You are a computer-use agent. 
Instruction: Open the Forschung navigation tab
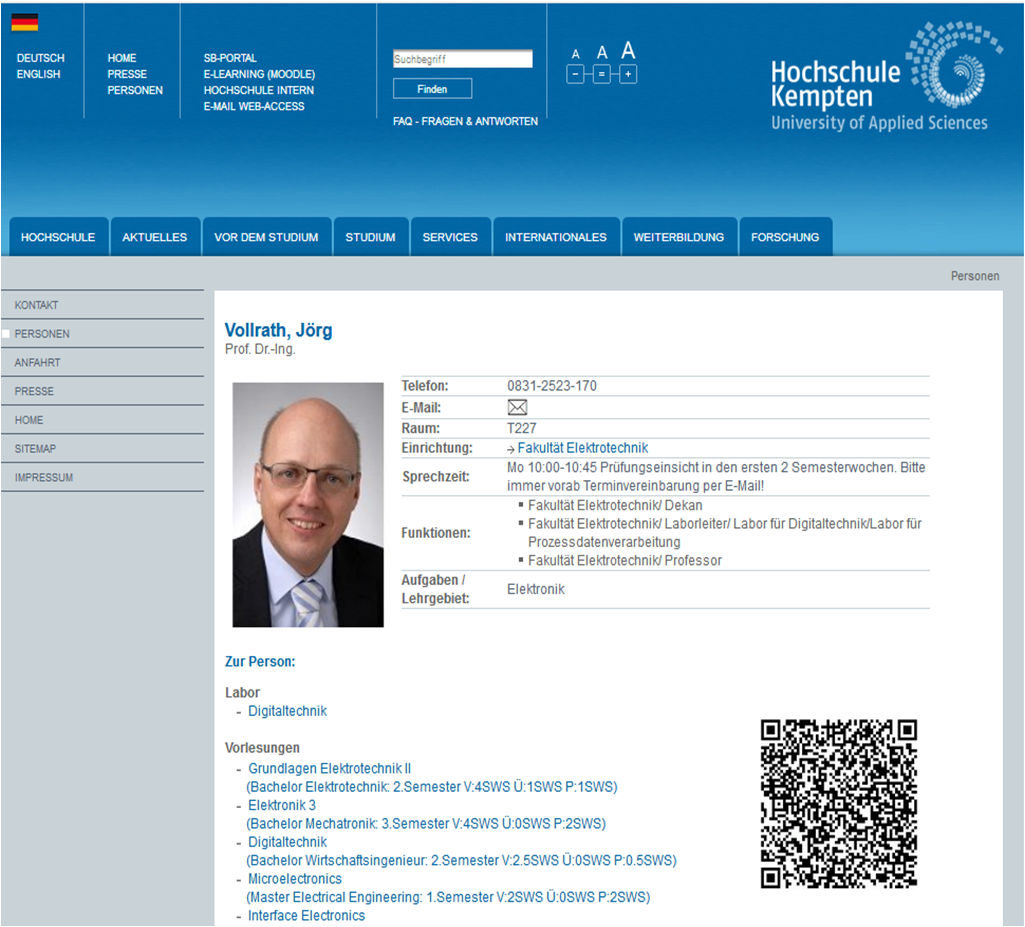(x=785, y=237)
